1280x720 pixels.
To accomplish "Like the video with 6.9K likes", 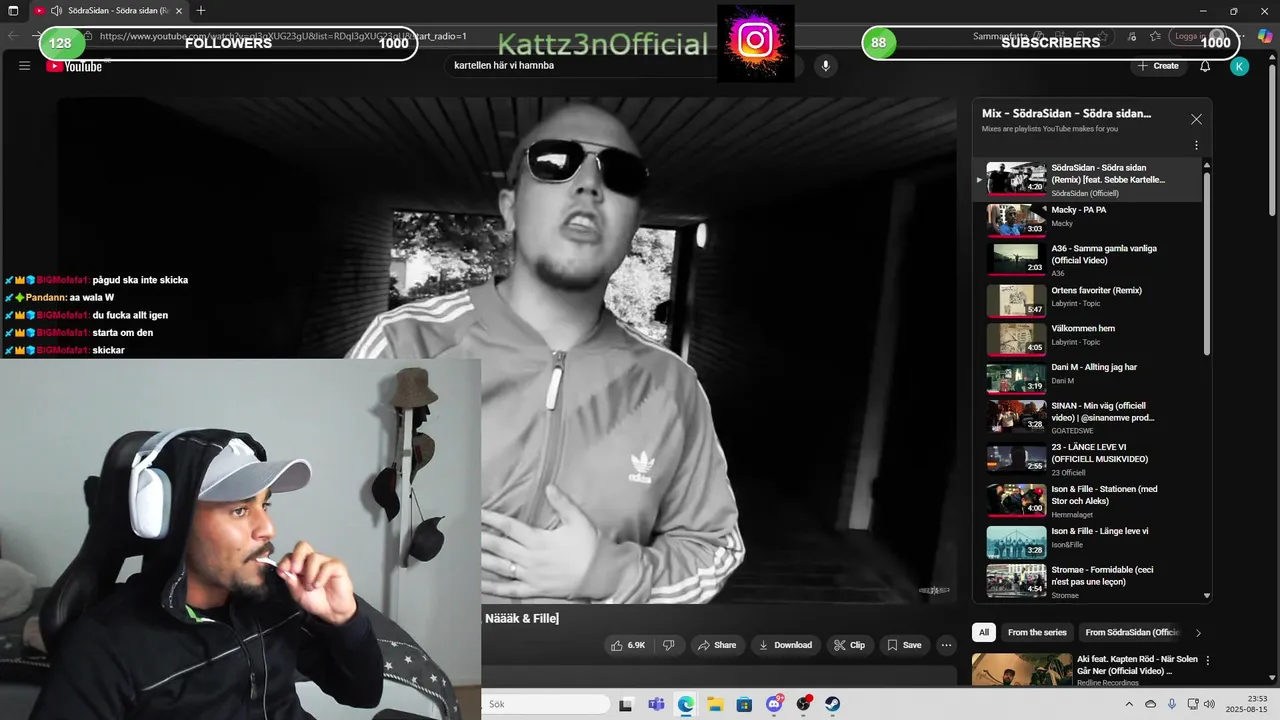I will (628, 645).
